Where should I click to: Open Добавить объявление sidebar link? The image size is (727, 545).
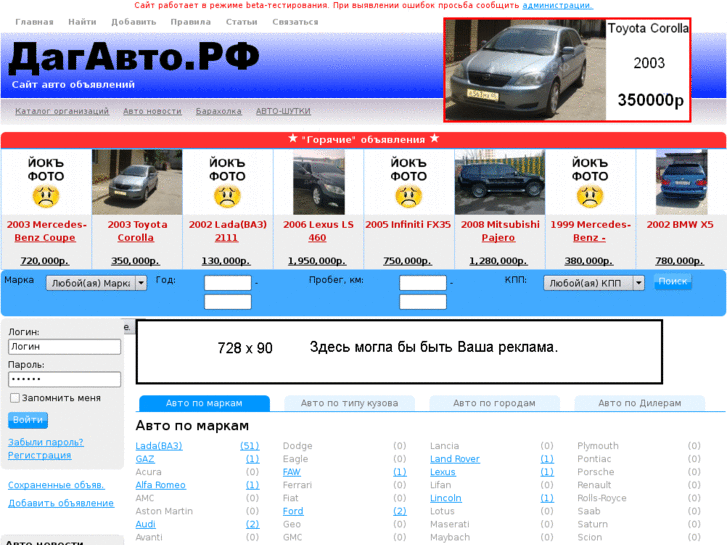tap(61, 503)
